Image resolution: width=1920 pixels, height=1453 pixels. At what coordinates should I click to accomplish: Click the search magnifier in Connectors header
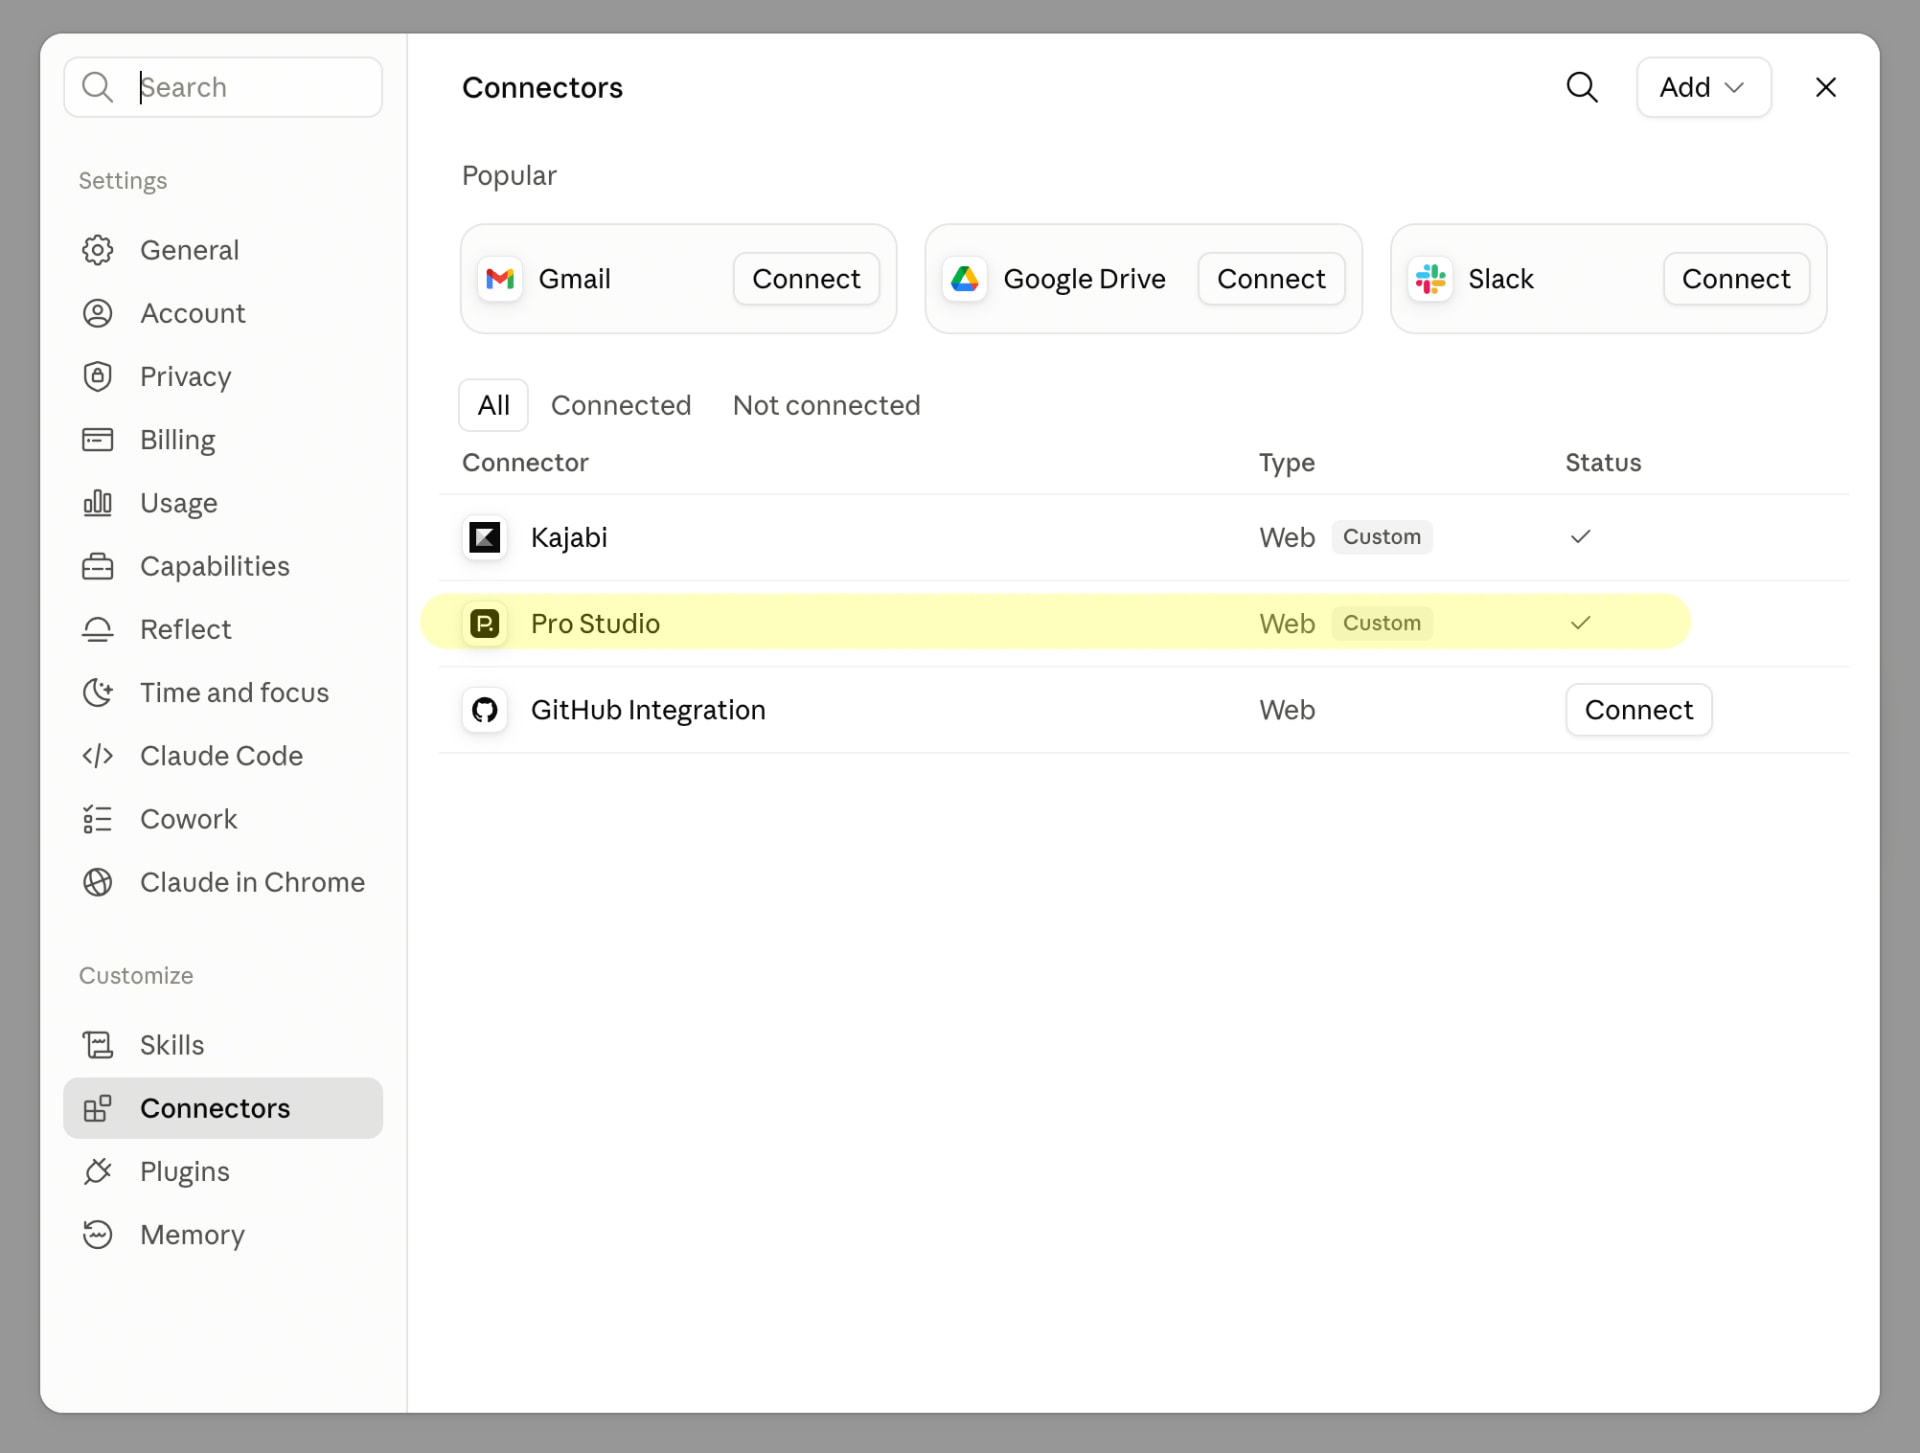click(1582, 88)
